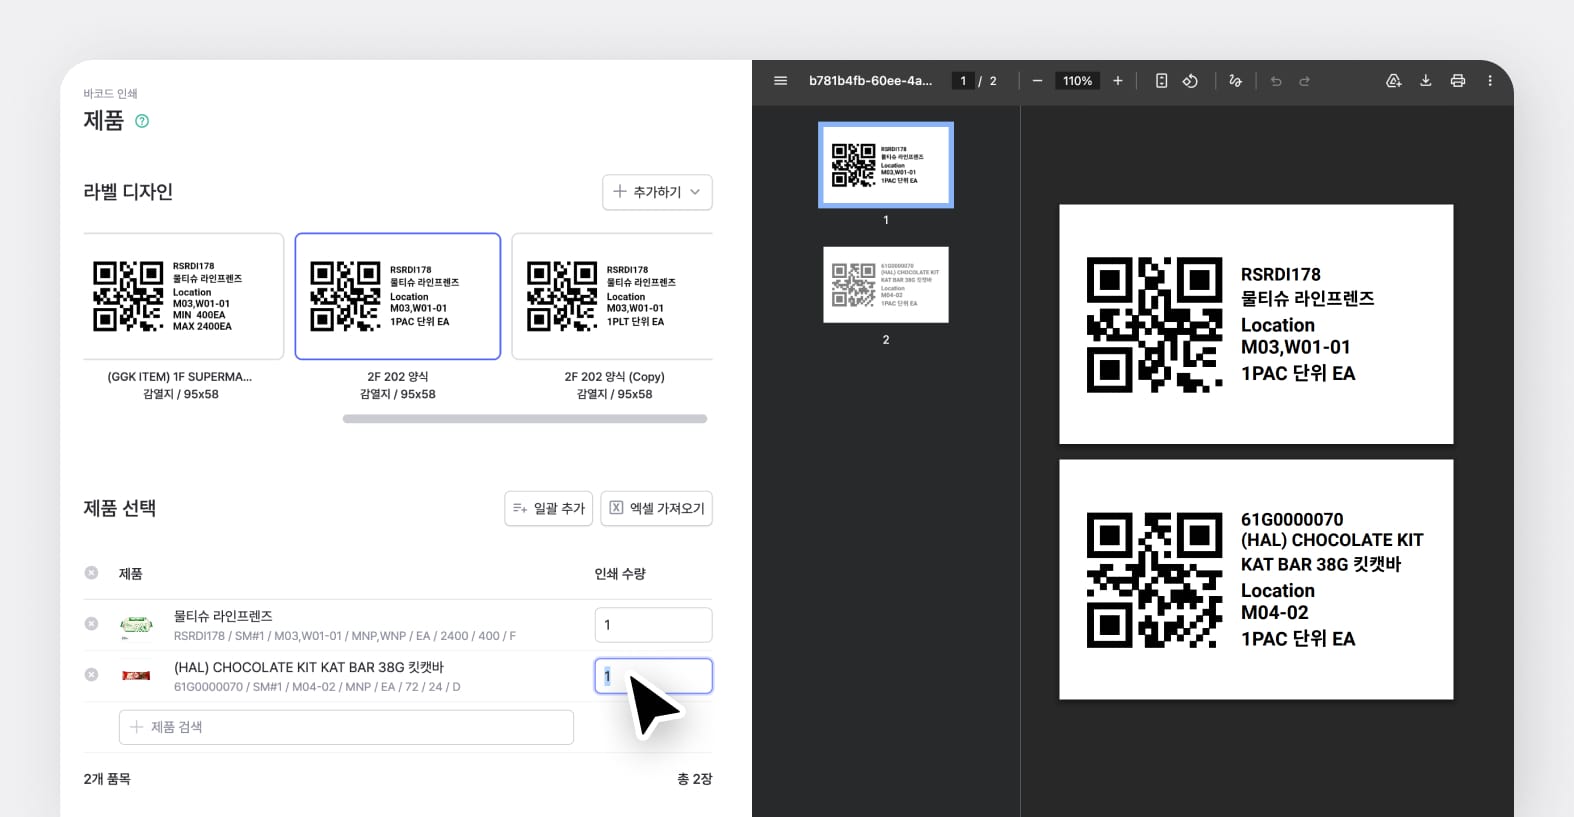Image resolution: width=1574 pixels, height=817 pixels.
Task: Click the PDF page number field
Action: coord(963,81)
